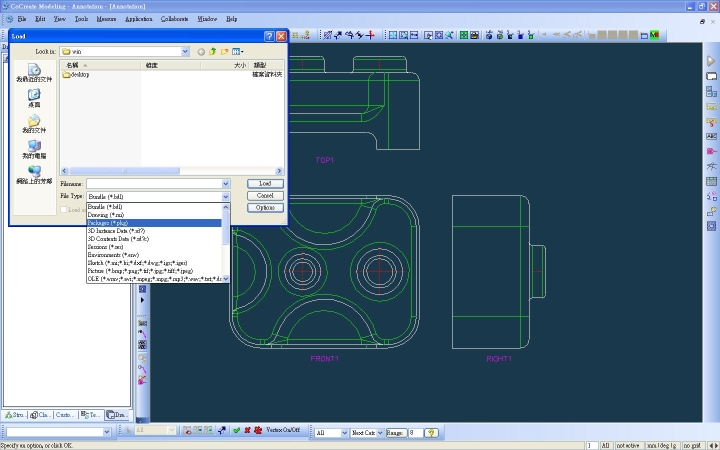Click the red cross-arrow toolbar icon
720x450 pixels.
coord(370,35)
